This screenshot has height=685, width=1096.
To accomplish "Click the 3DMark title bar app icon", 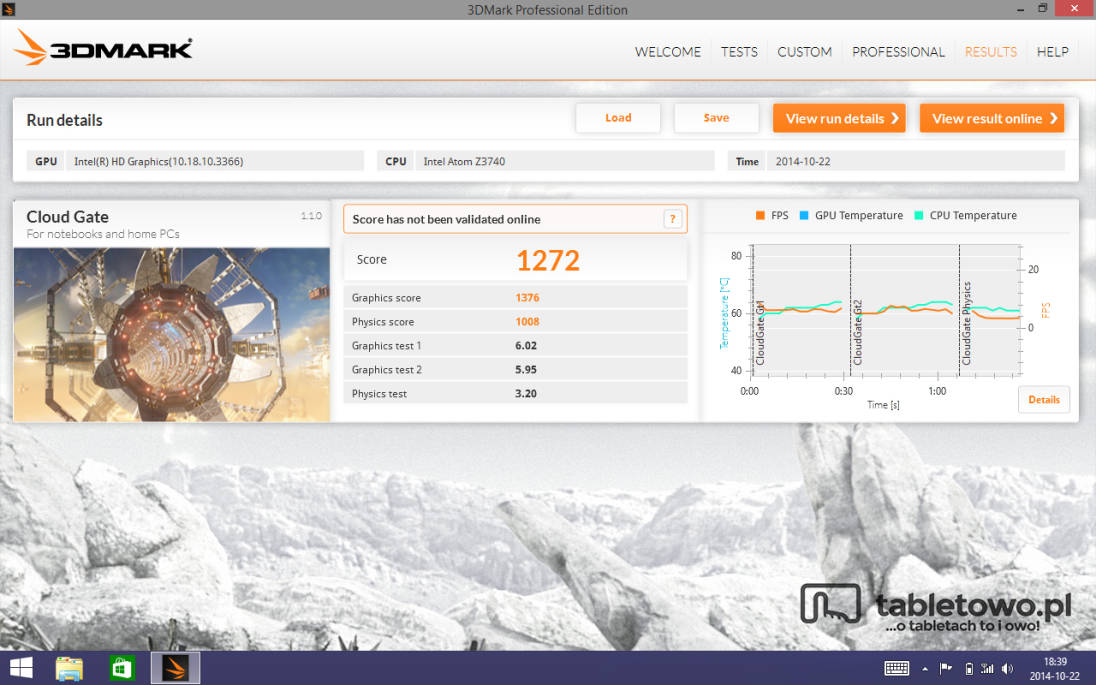I will pyautogui.click(x=8, y=9).
